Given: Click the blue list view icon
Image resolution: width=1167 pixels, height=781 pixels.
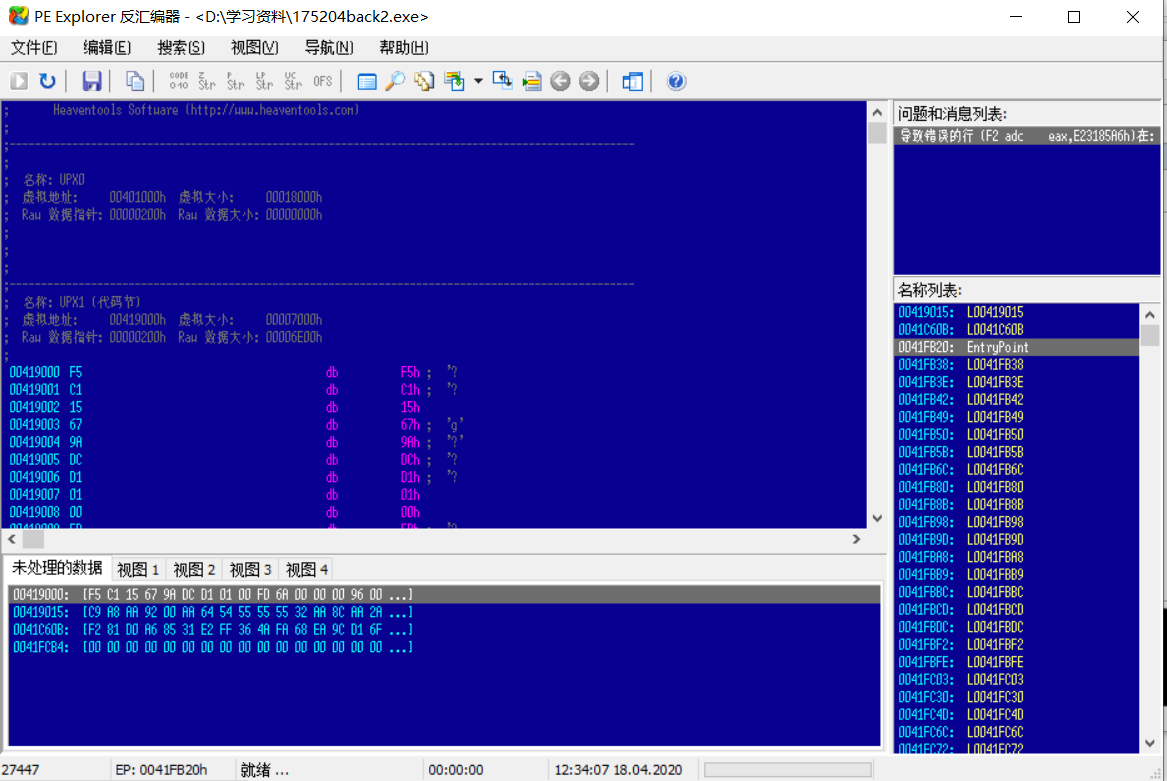Looking at the screenshot, I should coord(367,81).
